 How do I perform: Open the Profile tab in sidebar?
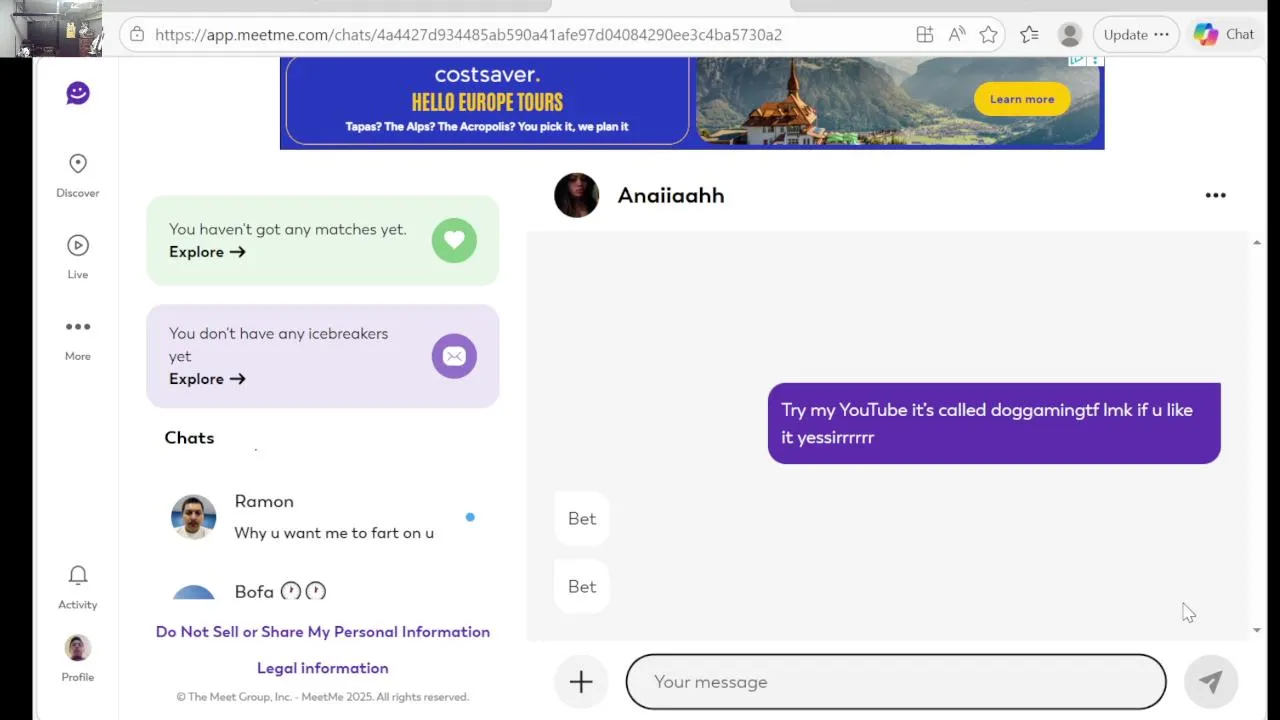78,658
